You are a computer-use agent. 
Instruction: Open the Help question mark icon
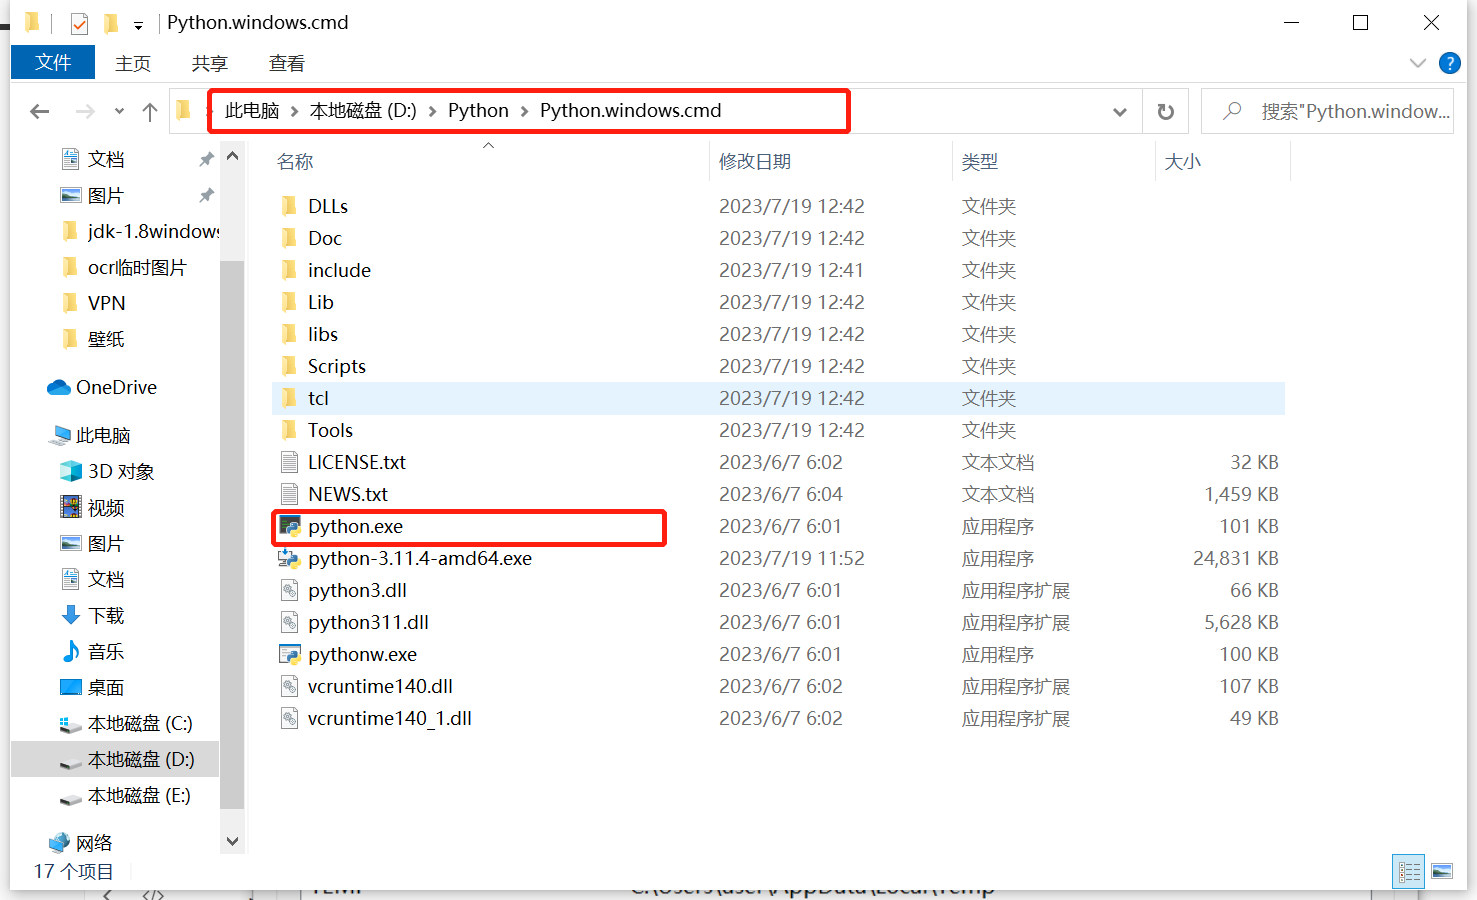tap(1449, 63)
